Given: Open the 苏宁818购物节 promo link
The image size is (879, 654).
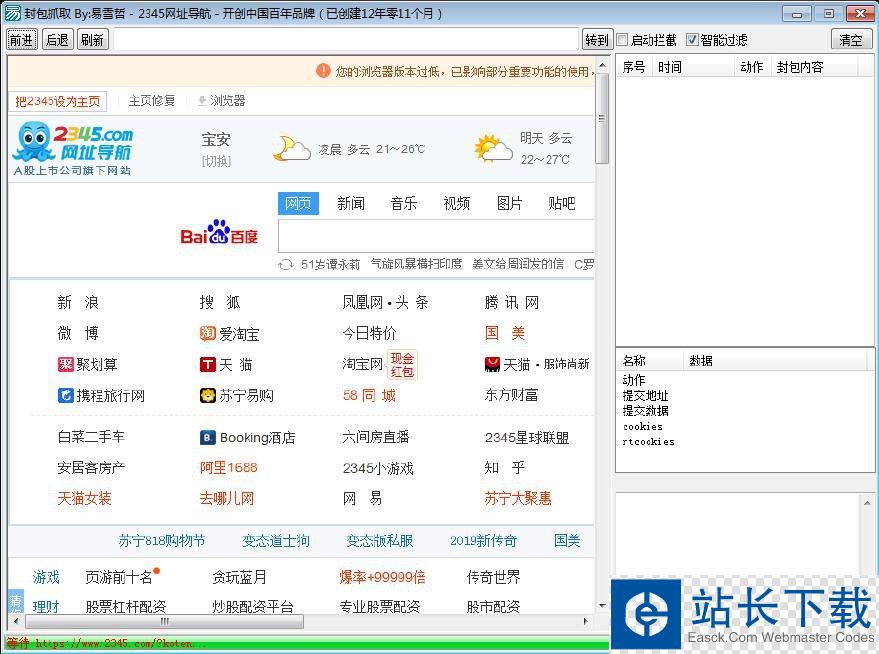Looking at the screenshot, I should pos(162,541).
